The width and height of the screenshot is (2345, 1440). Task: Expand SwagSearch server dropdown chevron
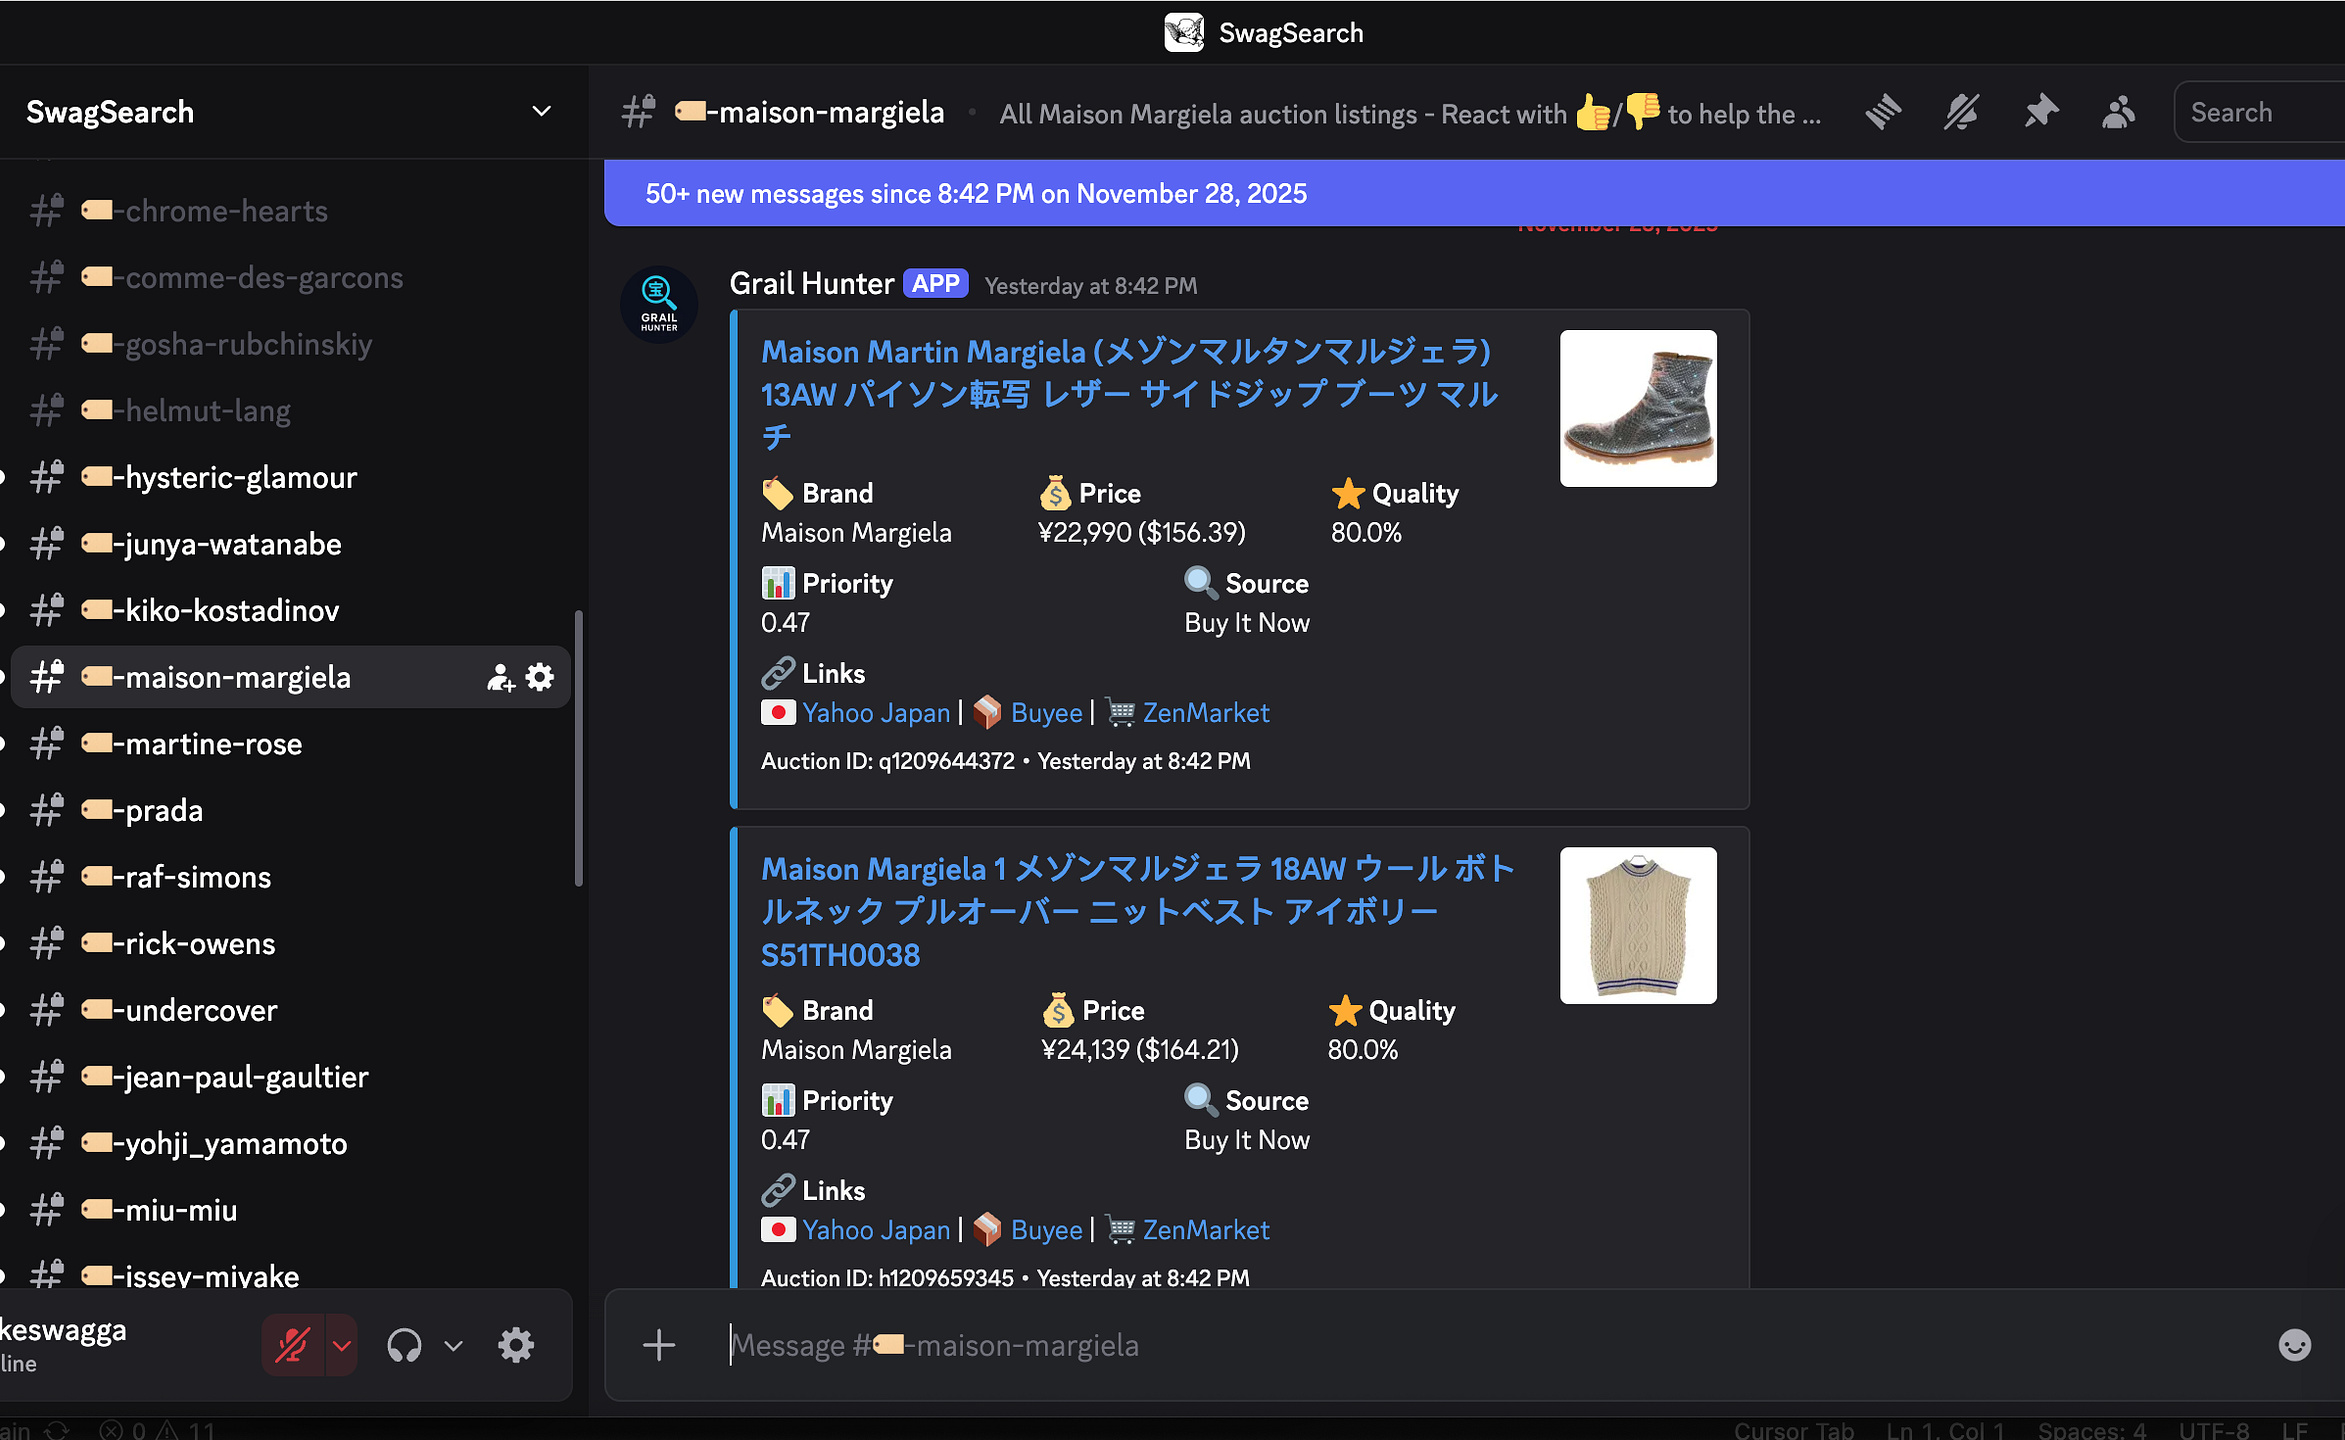(x=541, y=111)
